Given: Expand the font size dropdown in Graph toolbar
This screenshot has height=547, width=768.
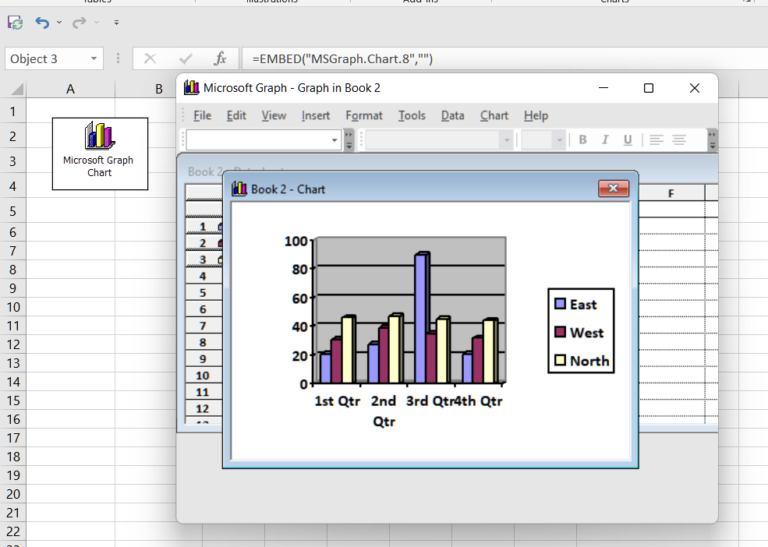Looking at the screenshot, I should coord(559,140).
